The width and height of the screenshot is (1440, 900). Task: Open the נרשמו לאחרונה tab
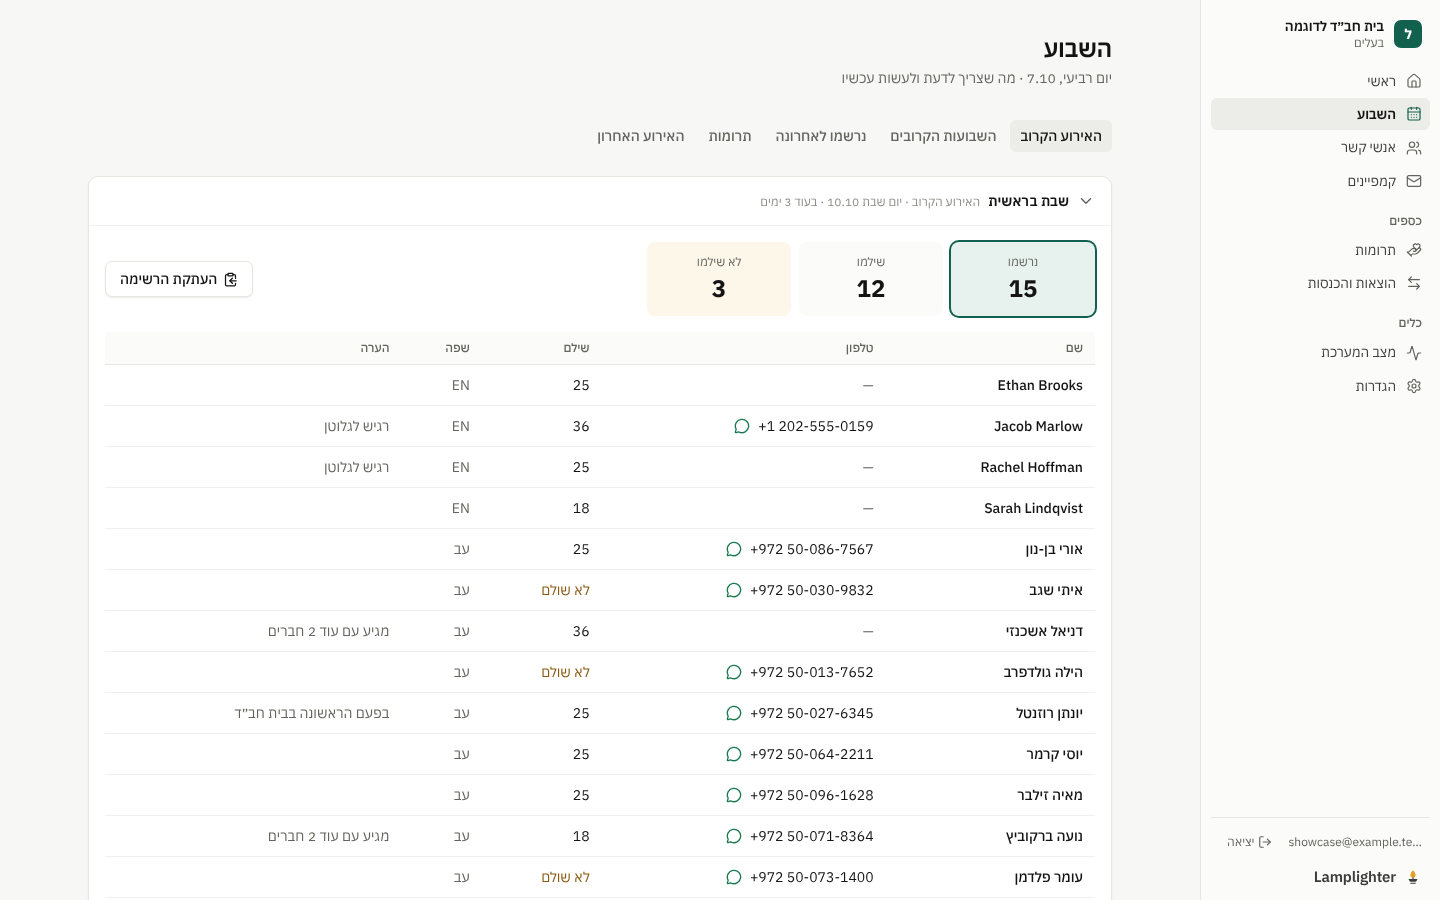[x=821, y=136]
